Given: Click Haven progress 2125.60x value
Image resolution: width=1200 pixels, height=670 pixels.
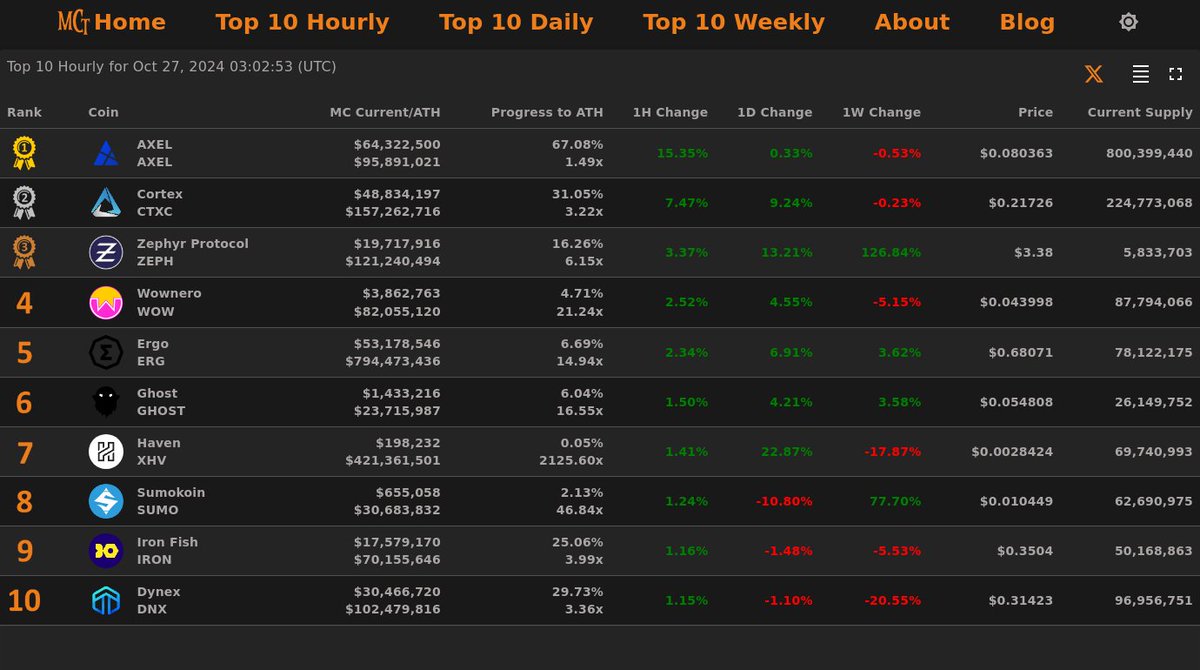Looking at the screenshot, I should (572, 461).
